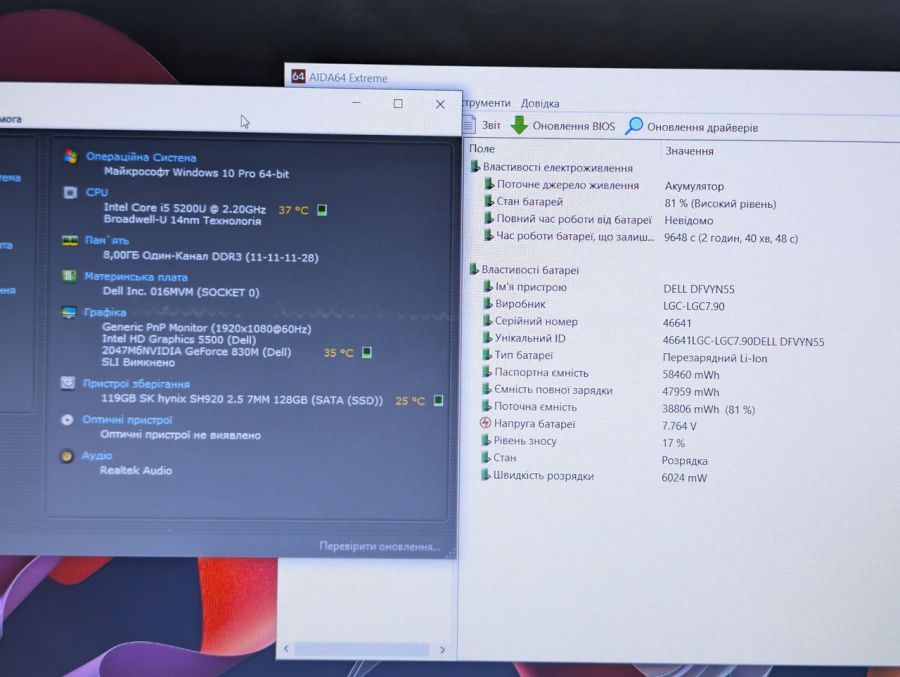This screenshot has width=900, height=677.
Task: Click the icon beside Поточне джерело живлення
Action: click(488, 184)
